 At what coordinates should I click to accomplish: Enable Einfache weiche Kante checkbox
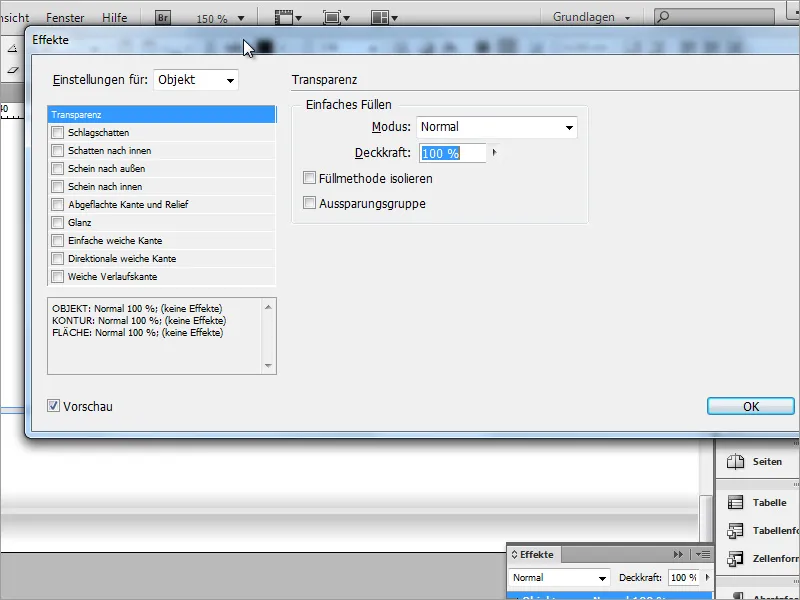58,240
